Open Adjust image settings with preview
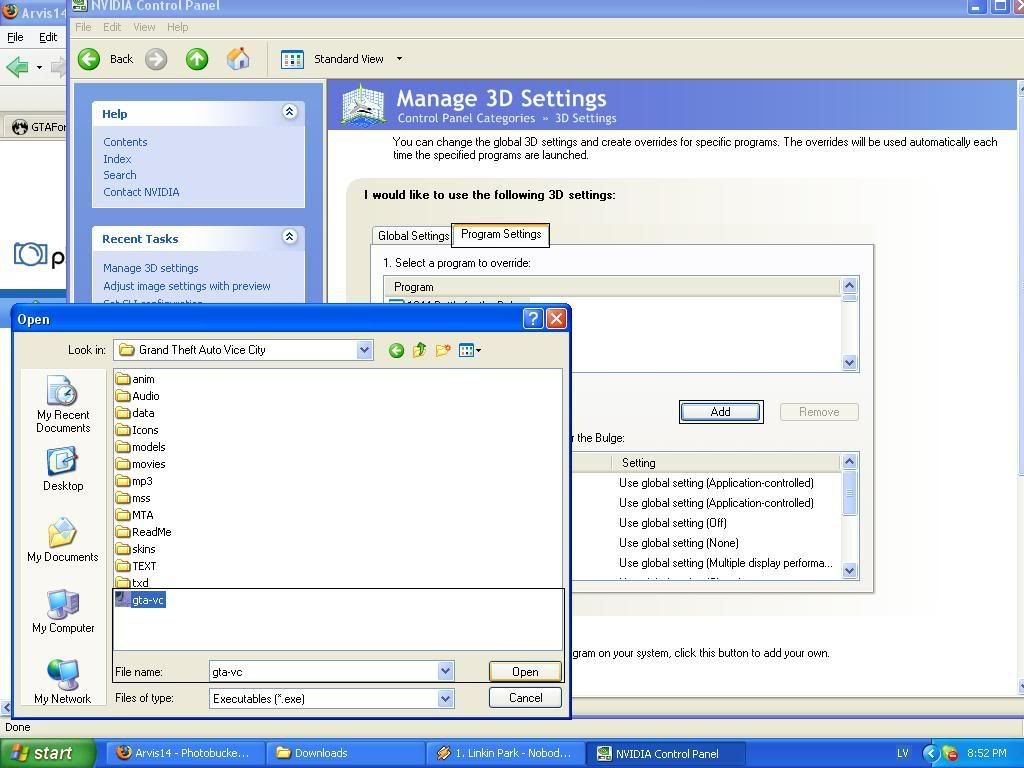Image resolution: width=1024 pixels, height=768 pixels. (x=187, y=286)
